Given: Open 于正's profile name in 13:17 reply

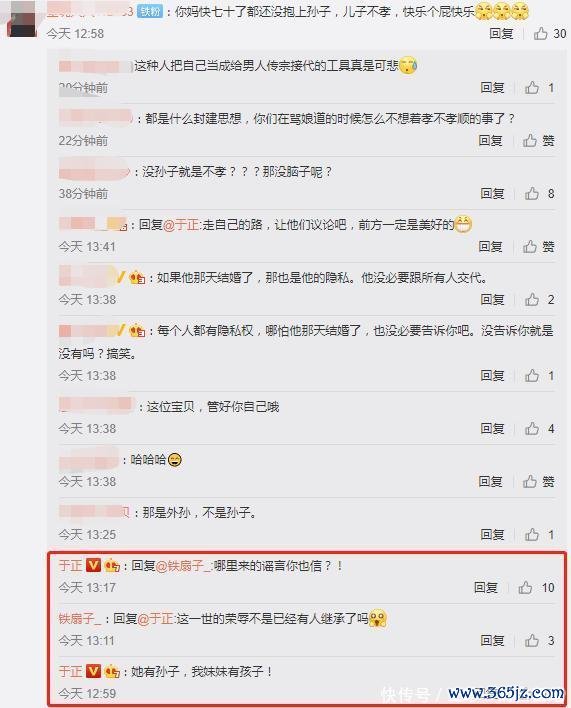Looking at the screenshot, I should (x=70, y=565).
